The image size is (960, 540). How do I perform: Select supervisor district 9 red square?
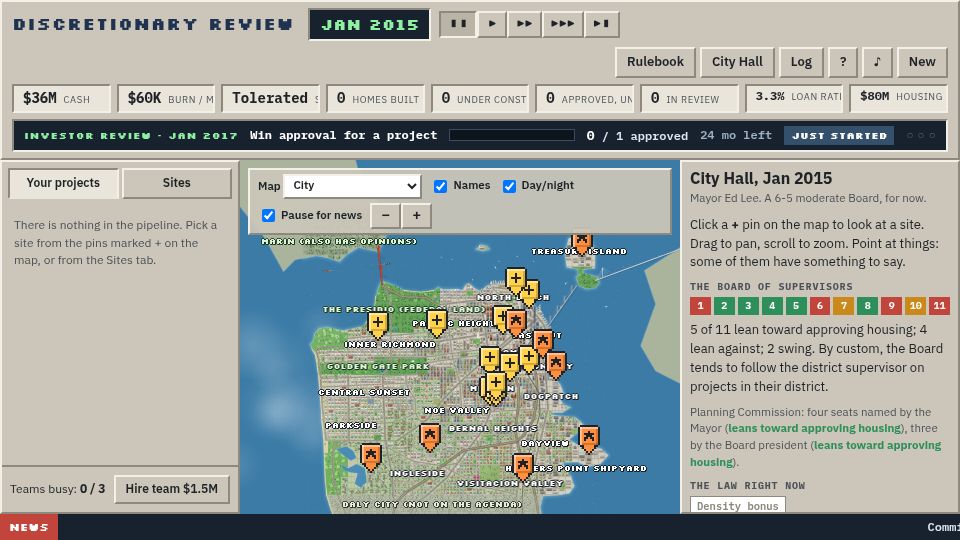coord(891,306)
